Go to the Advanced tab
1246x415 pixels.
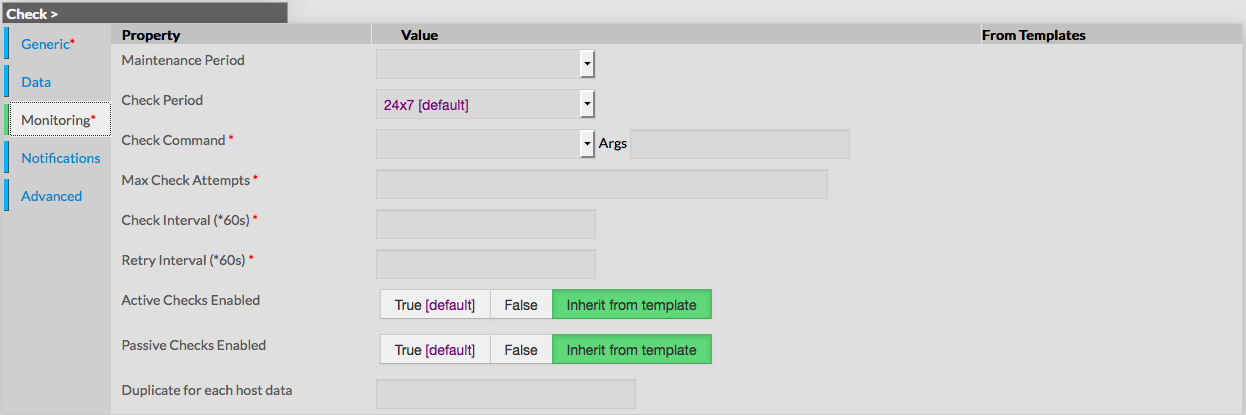coord(51,196)
